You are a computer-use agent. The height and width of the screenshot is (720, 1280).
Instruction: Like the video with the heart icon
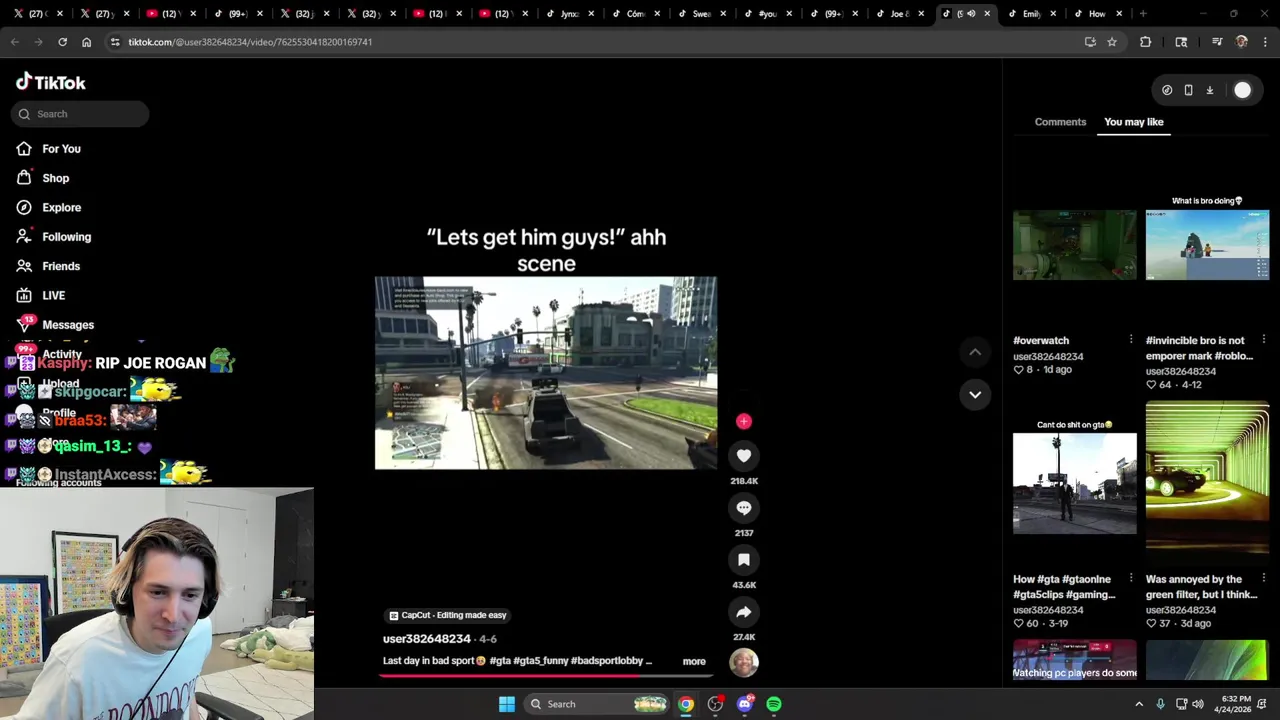pyautogui.click(x=743, y=456)
